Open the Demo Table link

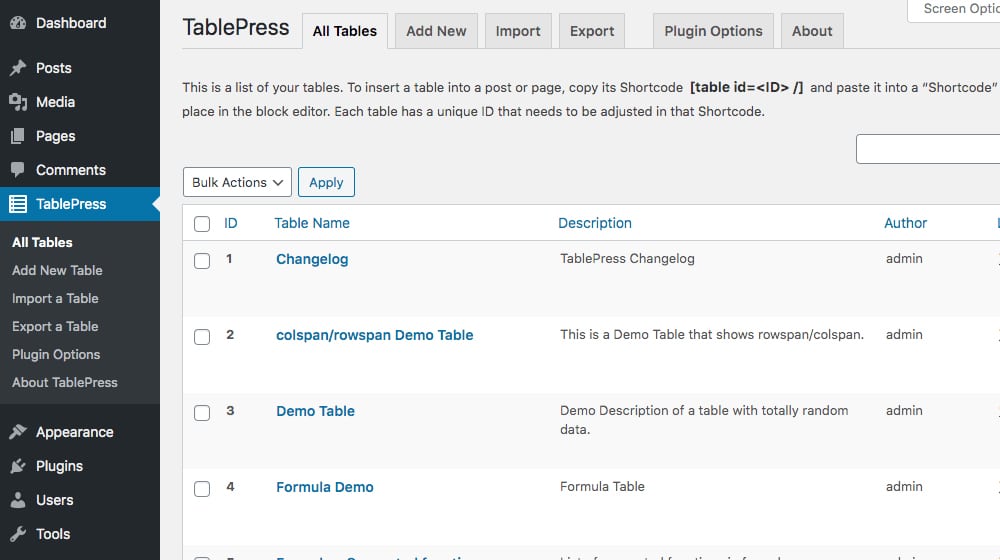tap(315, 411)
